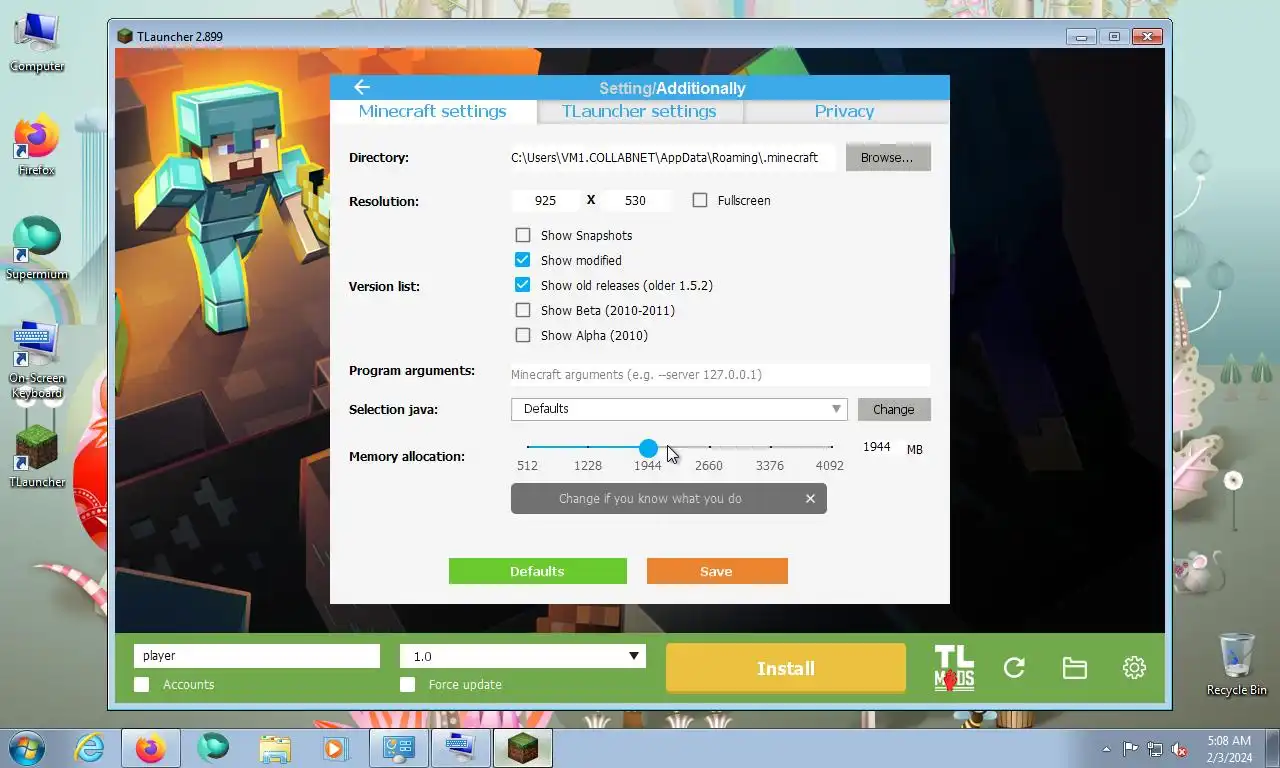Uncheck Show modified
The width and height of the screenshot is (1280, 768).
(523, 260)
